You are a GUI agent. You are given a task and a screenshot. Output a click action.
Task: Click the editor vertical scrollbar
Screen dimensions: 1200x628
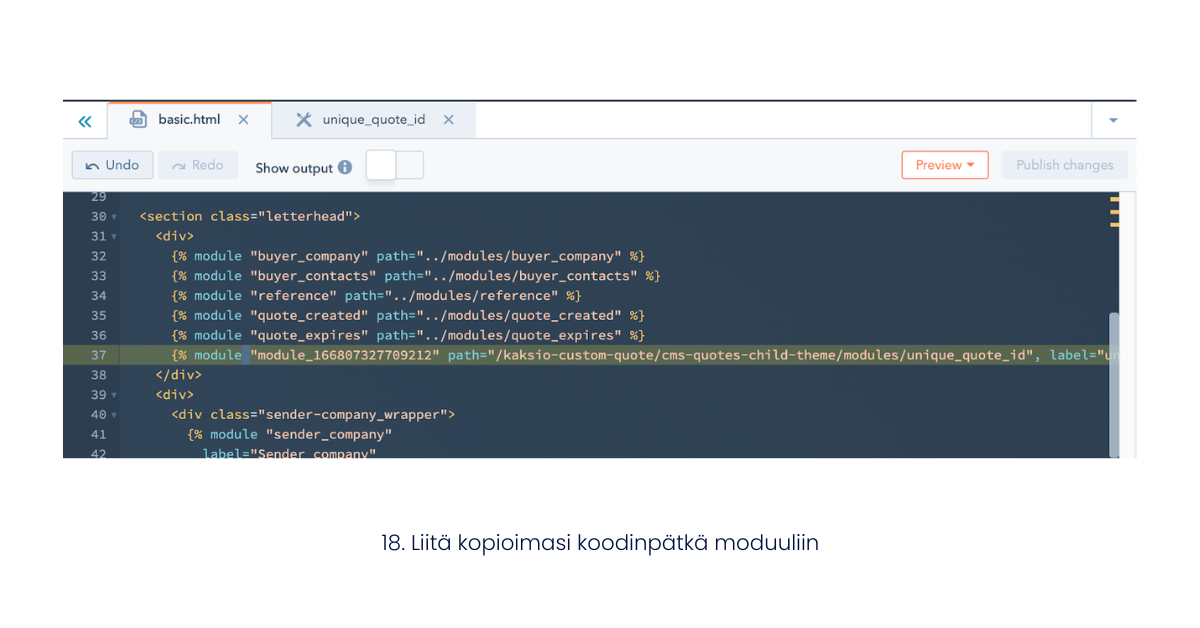click(1114, 385)
